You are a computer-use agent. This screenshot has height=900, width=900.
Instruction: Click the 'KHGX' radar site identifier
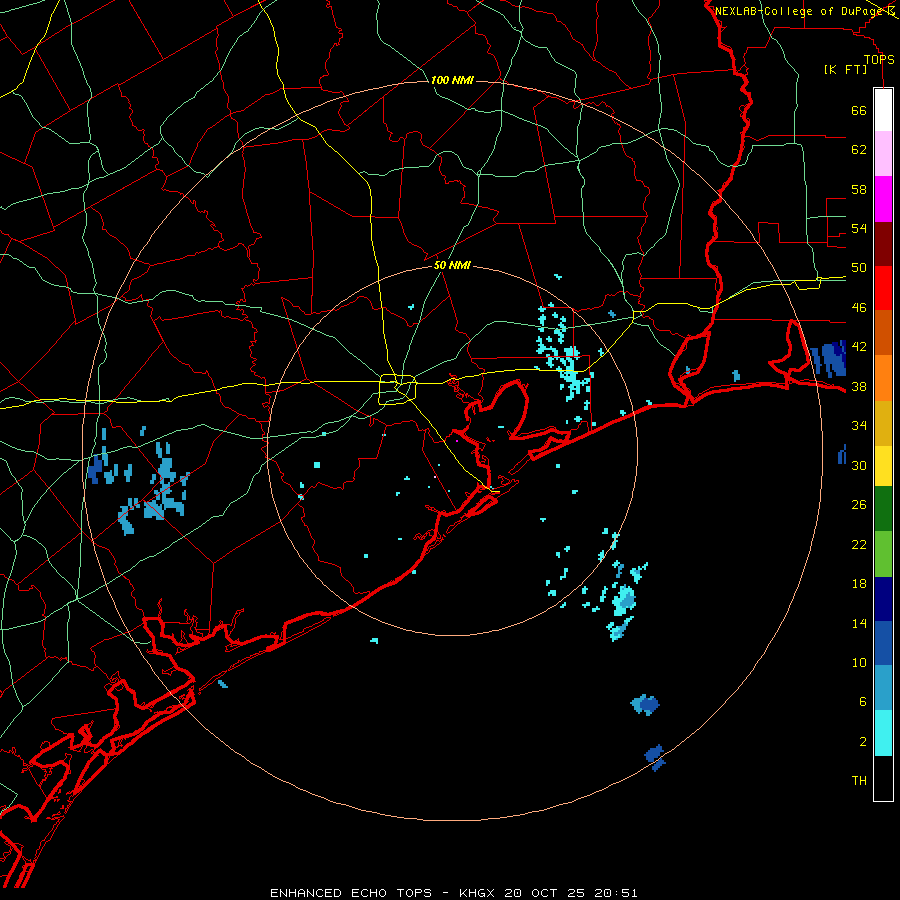click(479, 893)
